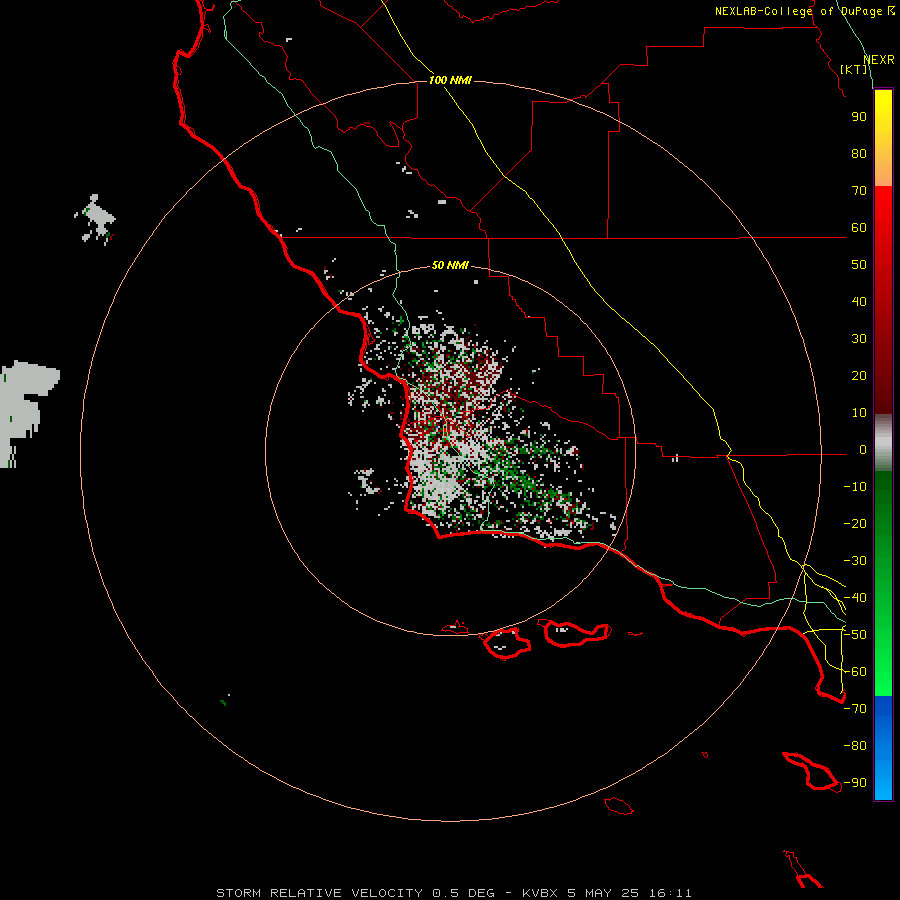Click the -90 value on velocity scale
The image size is (900, 900).
[x=855, y=783]
